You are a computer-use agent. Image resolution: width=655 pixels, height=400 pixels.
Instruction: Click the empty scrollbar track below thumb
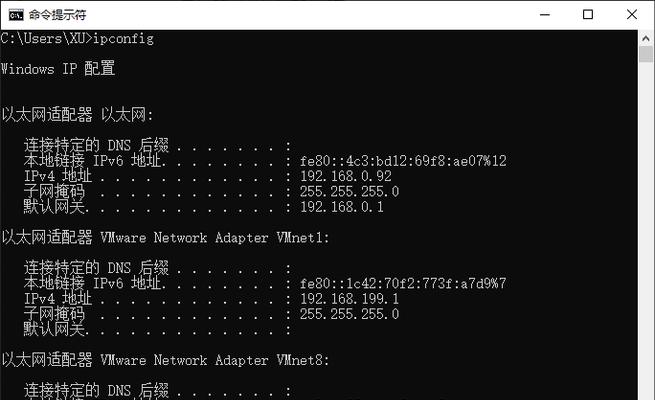pos(646,230)
